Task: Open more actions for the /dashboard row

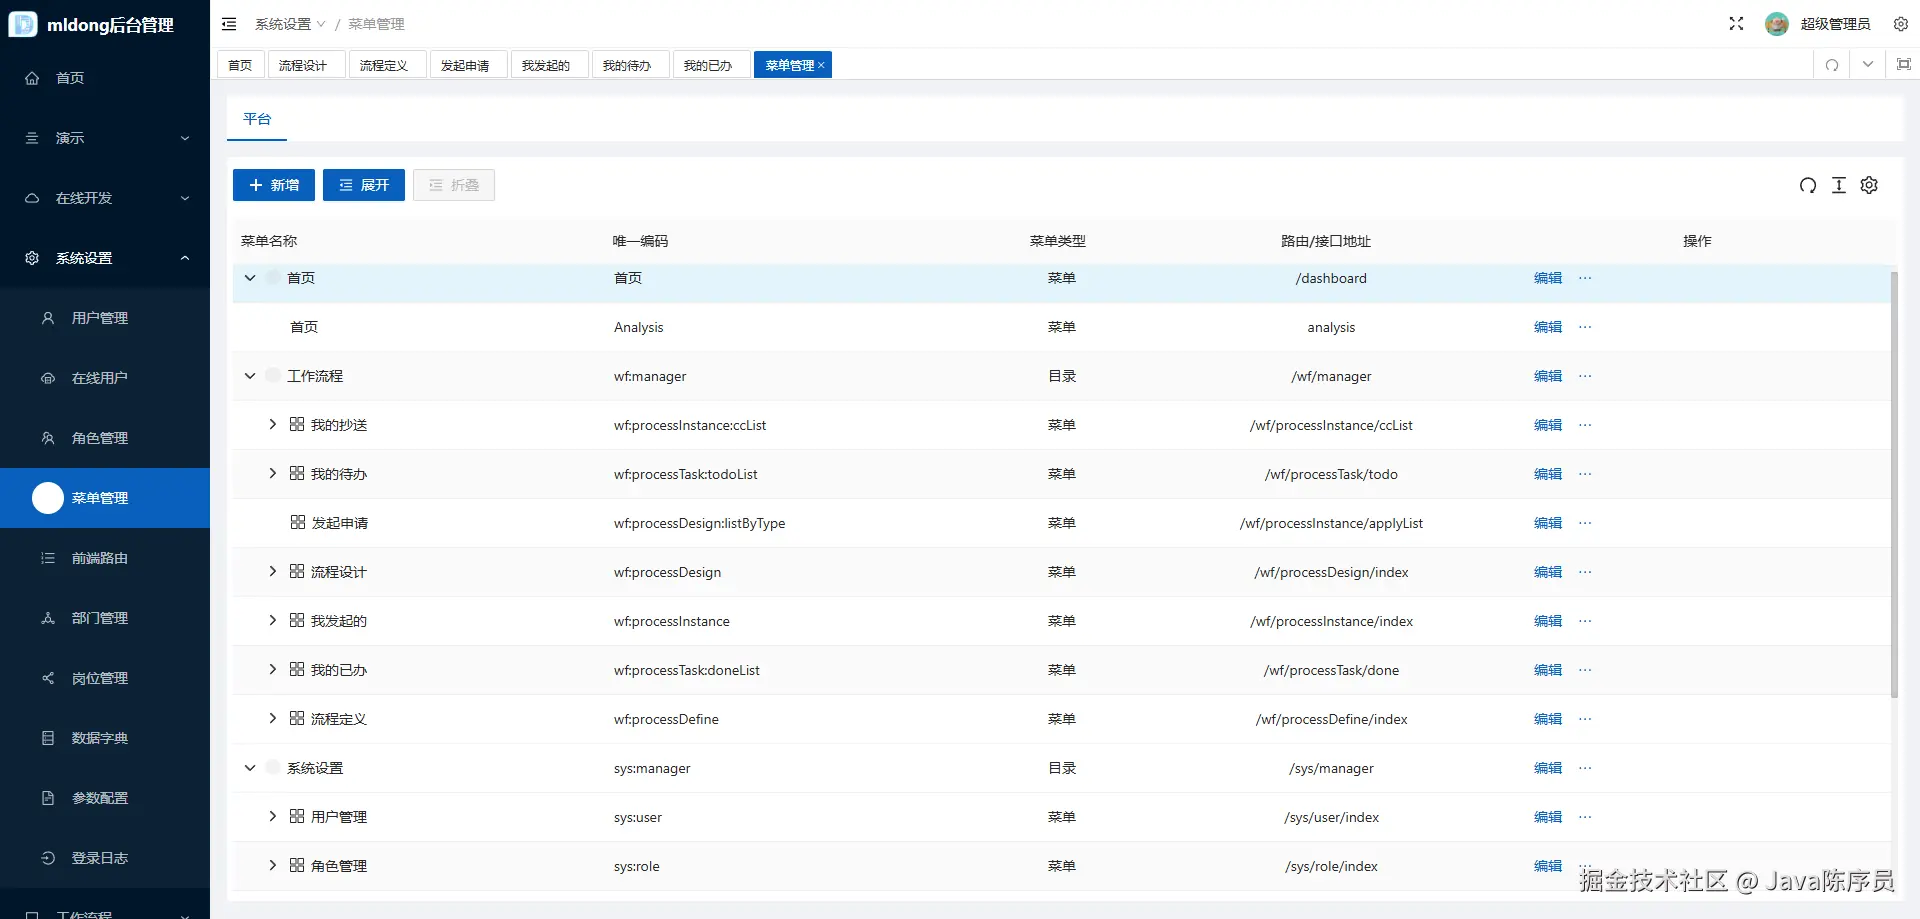Action: [1585, 278]
